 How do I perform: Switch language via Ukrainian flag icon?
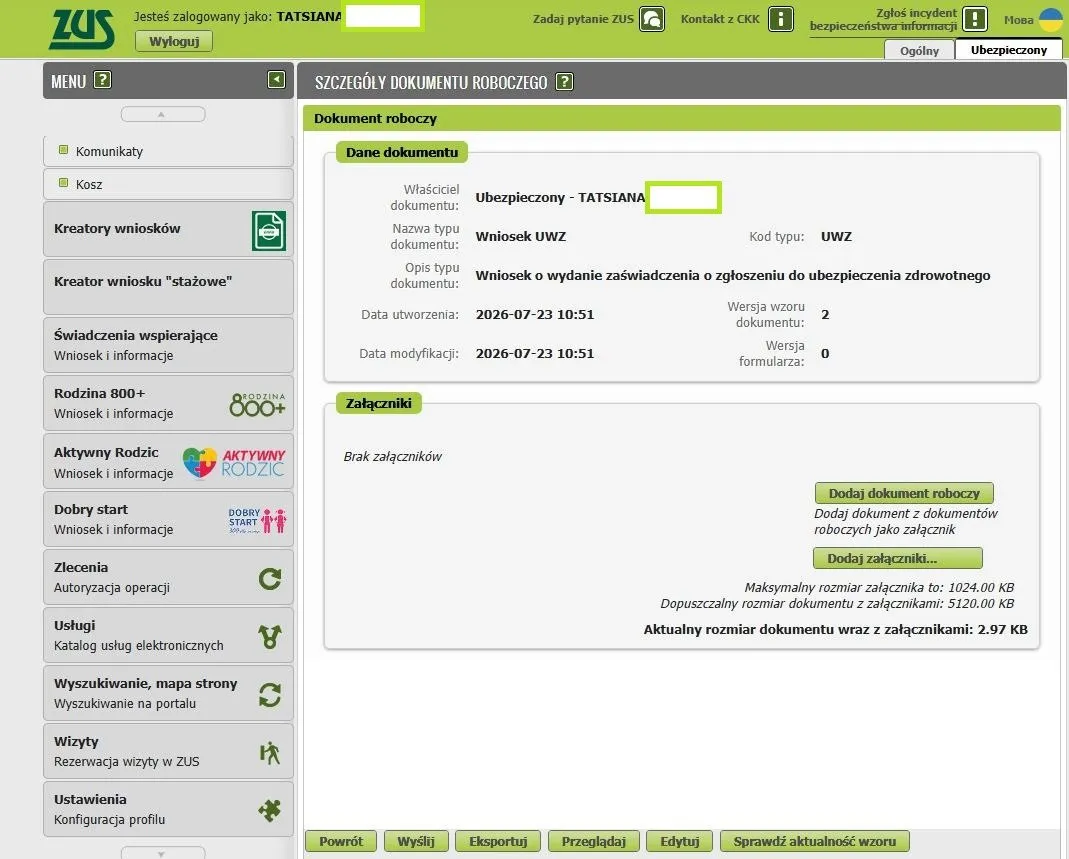1052,19
